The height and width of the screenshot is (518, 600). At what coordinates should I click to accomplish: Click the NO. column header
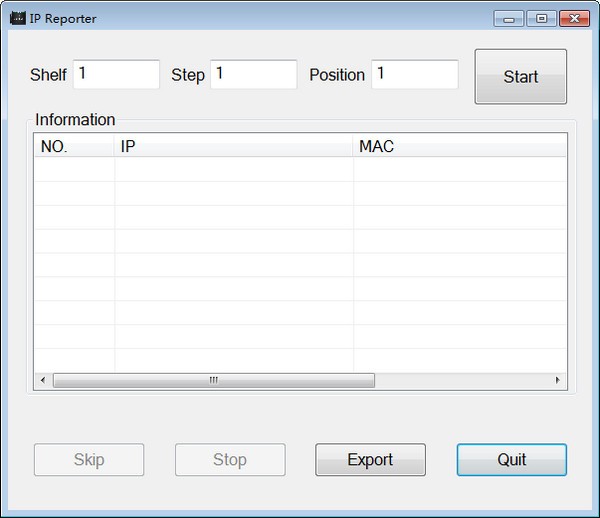pos(74,146)
